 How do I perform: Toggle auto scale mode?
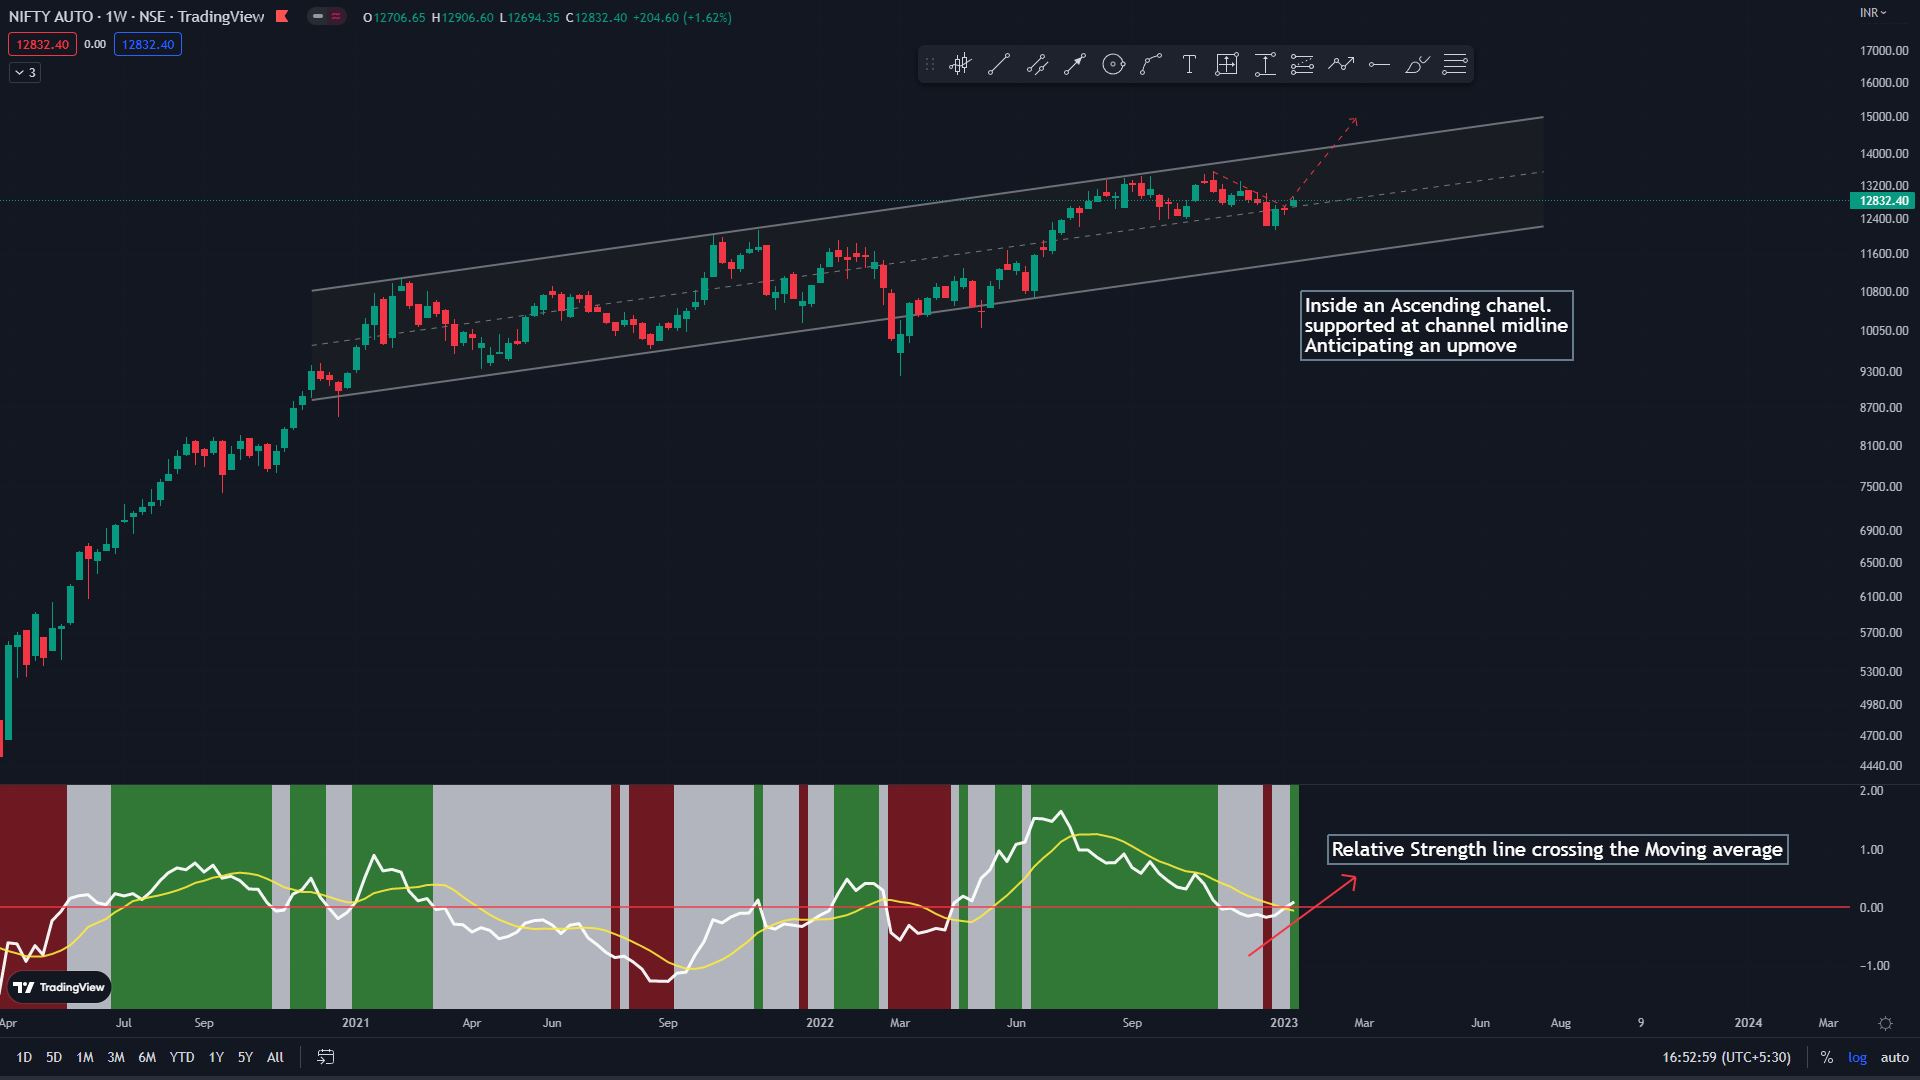pyautogui.click(x=1895, y=1057)
